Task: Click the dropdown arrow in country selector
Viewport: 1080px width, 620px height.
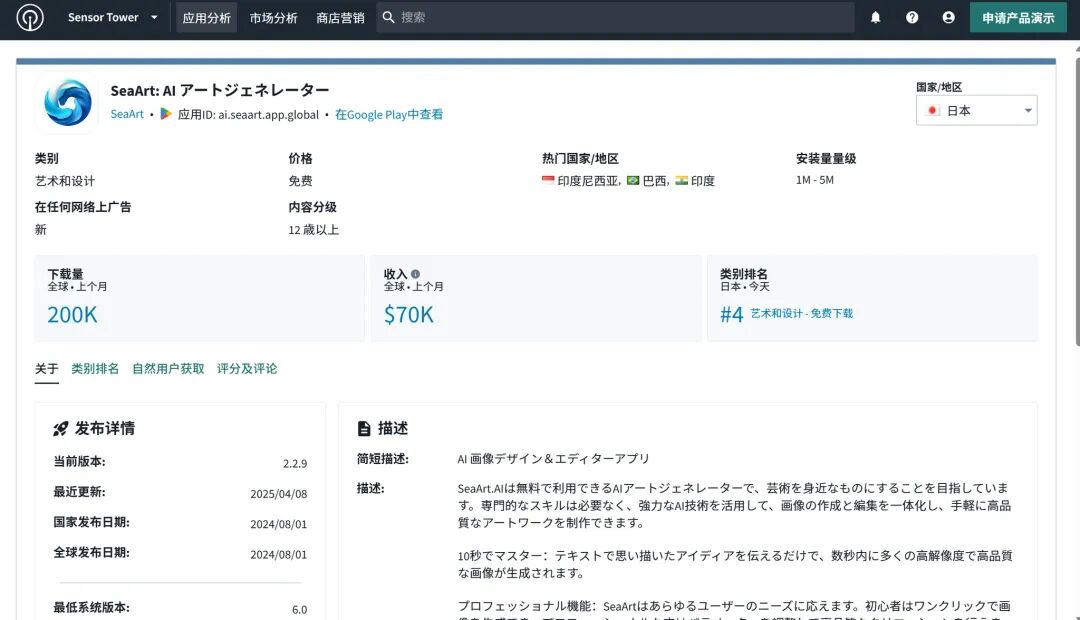Action: 1028,110
